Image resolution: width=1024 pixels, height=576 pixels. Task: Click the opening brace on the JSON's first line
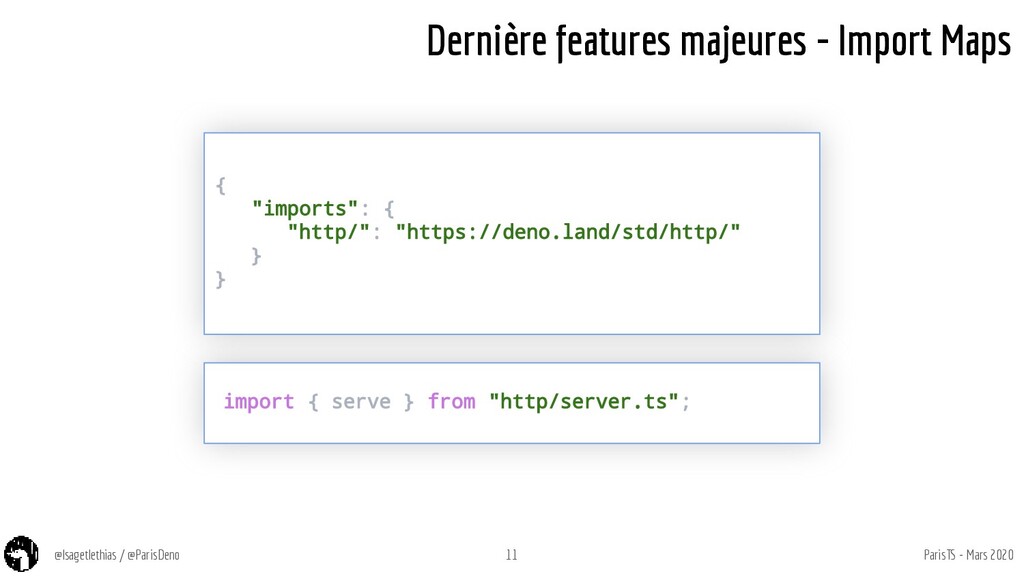coord(221,185)
